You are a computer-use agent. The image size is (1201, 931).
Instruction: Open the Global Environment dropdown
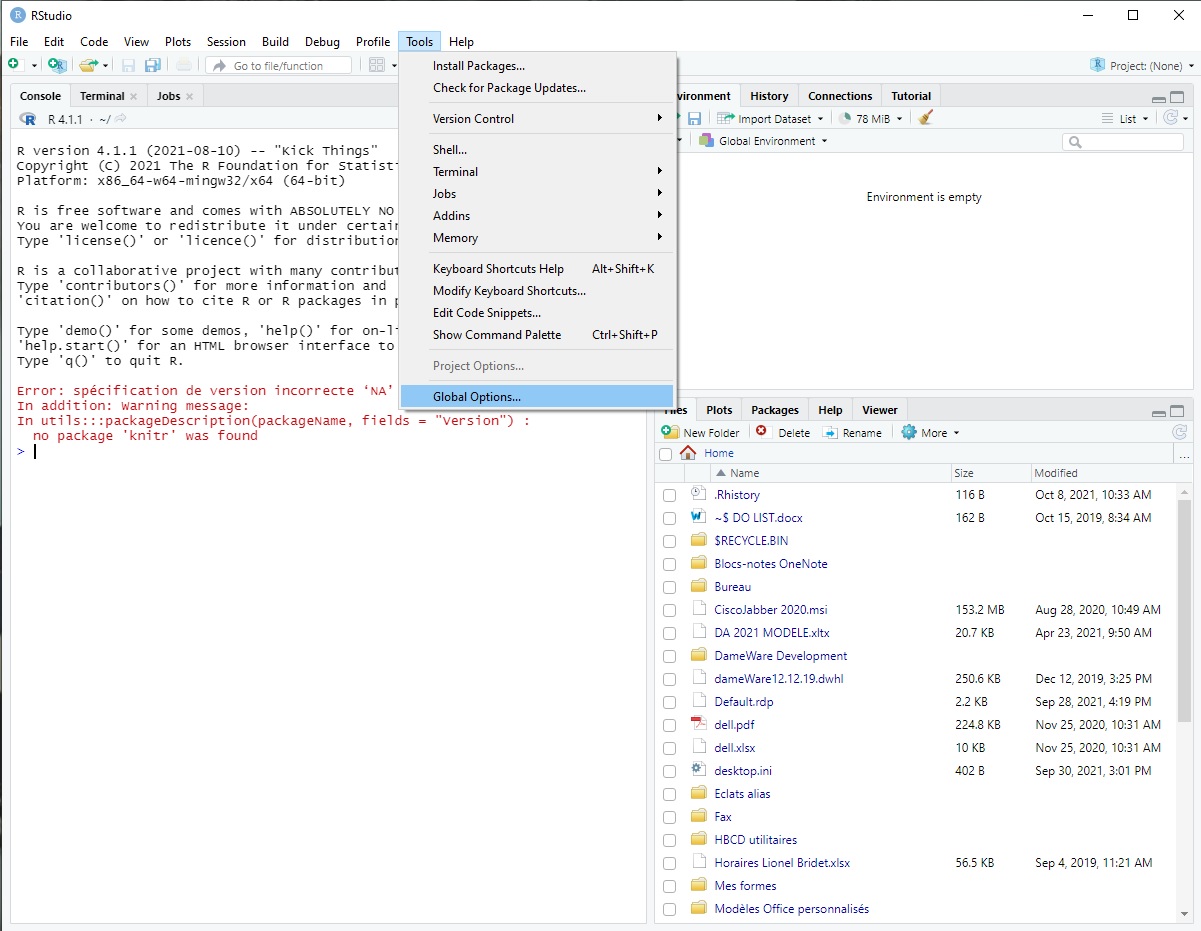coord(764,141)
